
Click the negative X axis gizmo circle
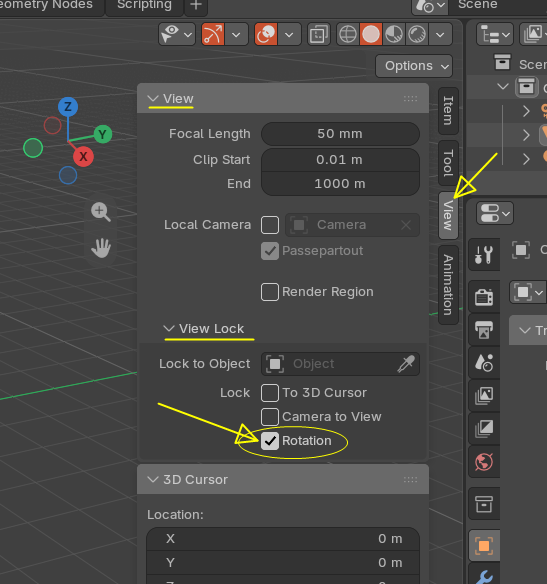[x=53, y=125]
